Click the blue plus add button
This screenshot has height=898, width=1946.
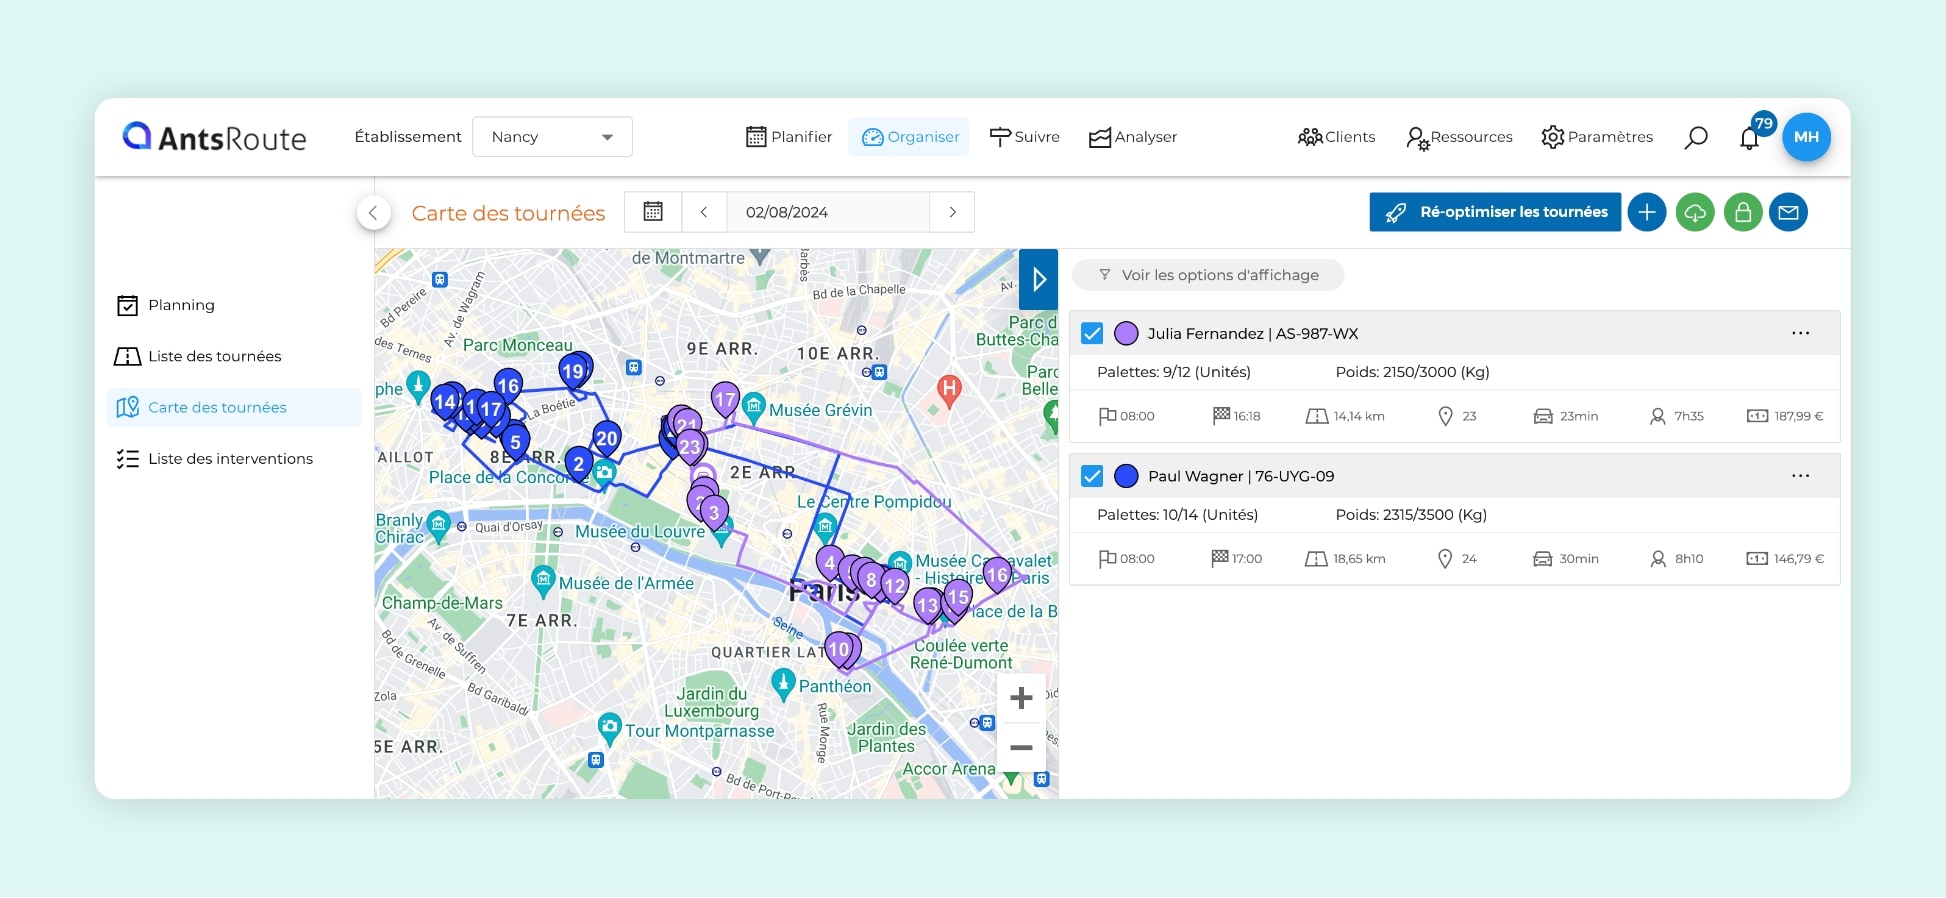pyautogui.click(x=1646, y=212)
